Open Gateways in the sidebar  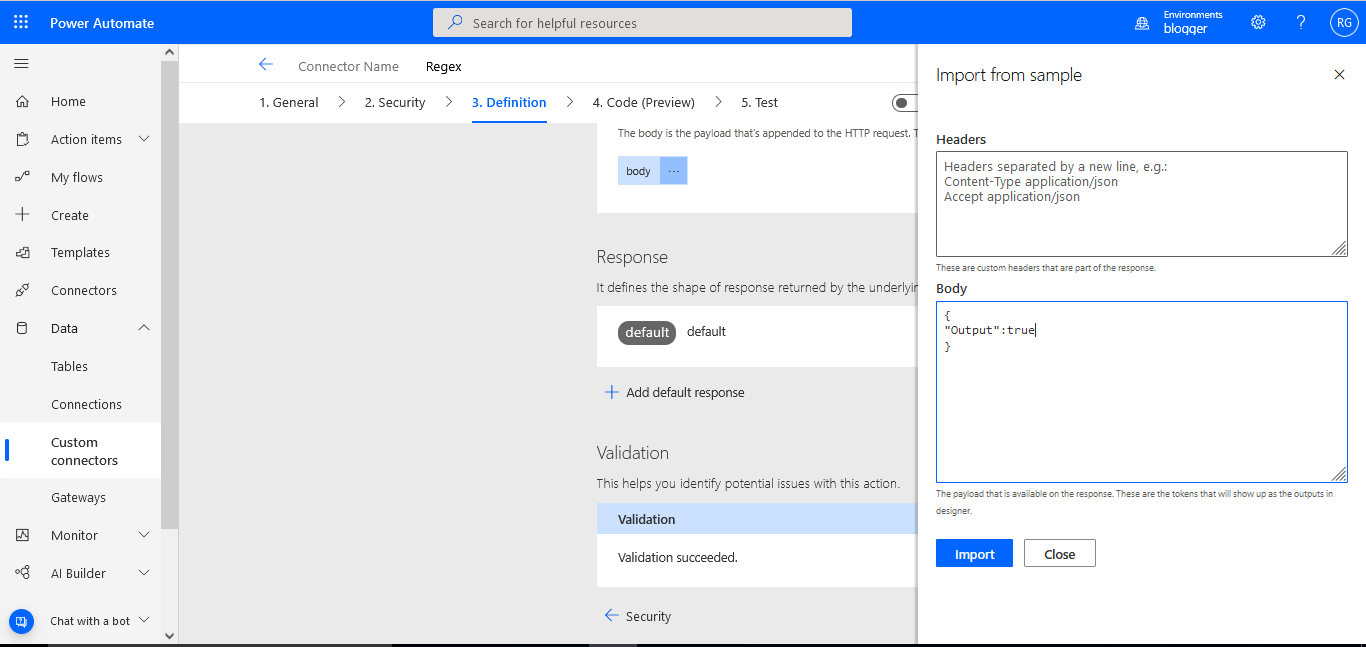click(78, 497)
